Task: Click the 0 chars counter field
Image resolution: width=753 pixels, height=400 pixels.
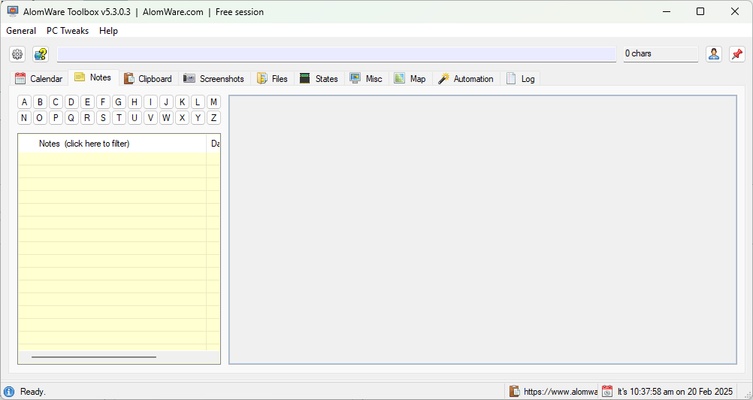Action: click(x=661, y=54)
